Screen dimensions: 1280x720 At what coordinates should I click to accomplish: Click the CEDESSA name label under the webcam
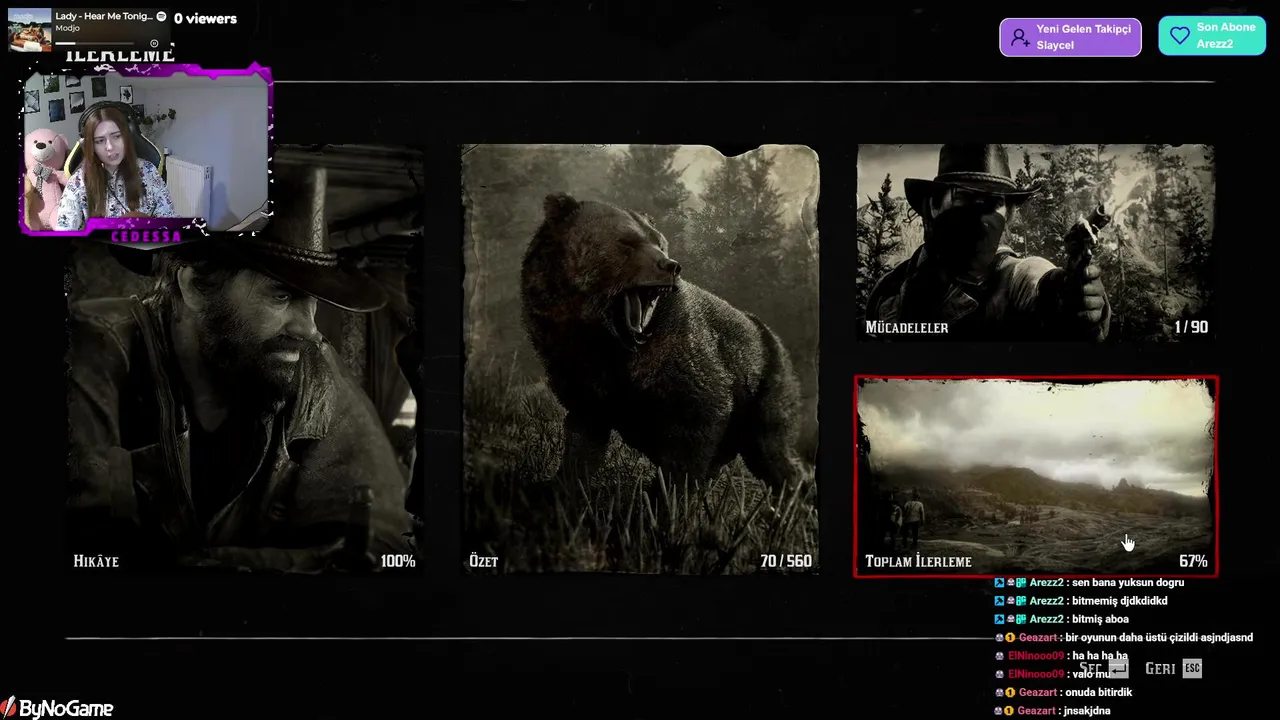(146, 237)
